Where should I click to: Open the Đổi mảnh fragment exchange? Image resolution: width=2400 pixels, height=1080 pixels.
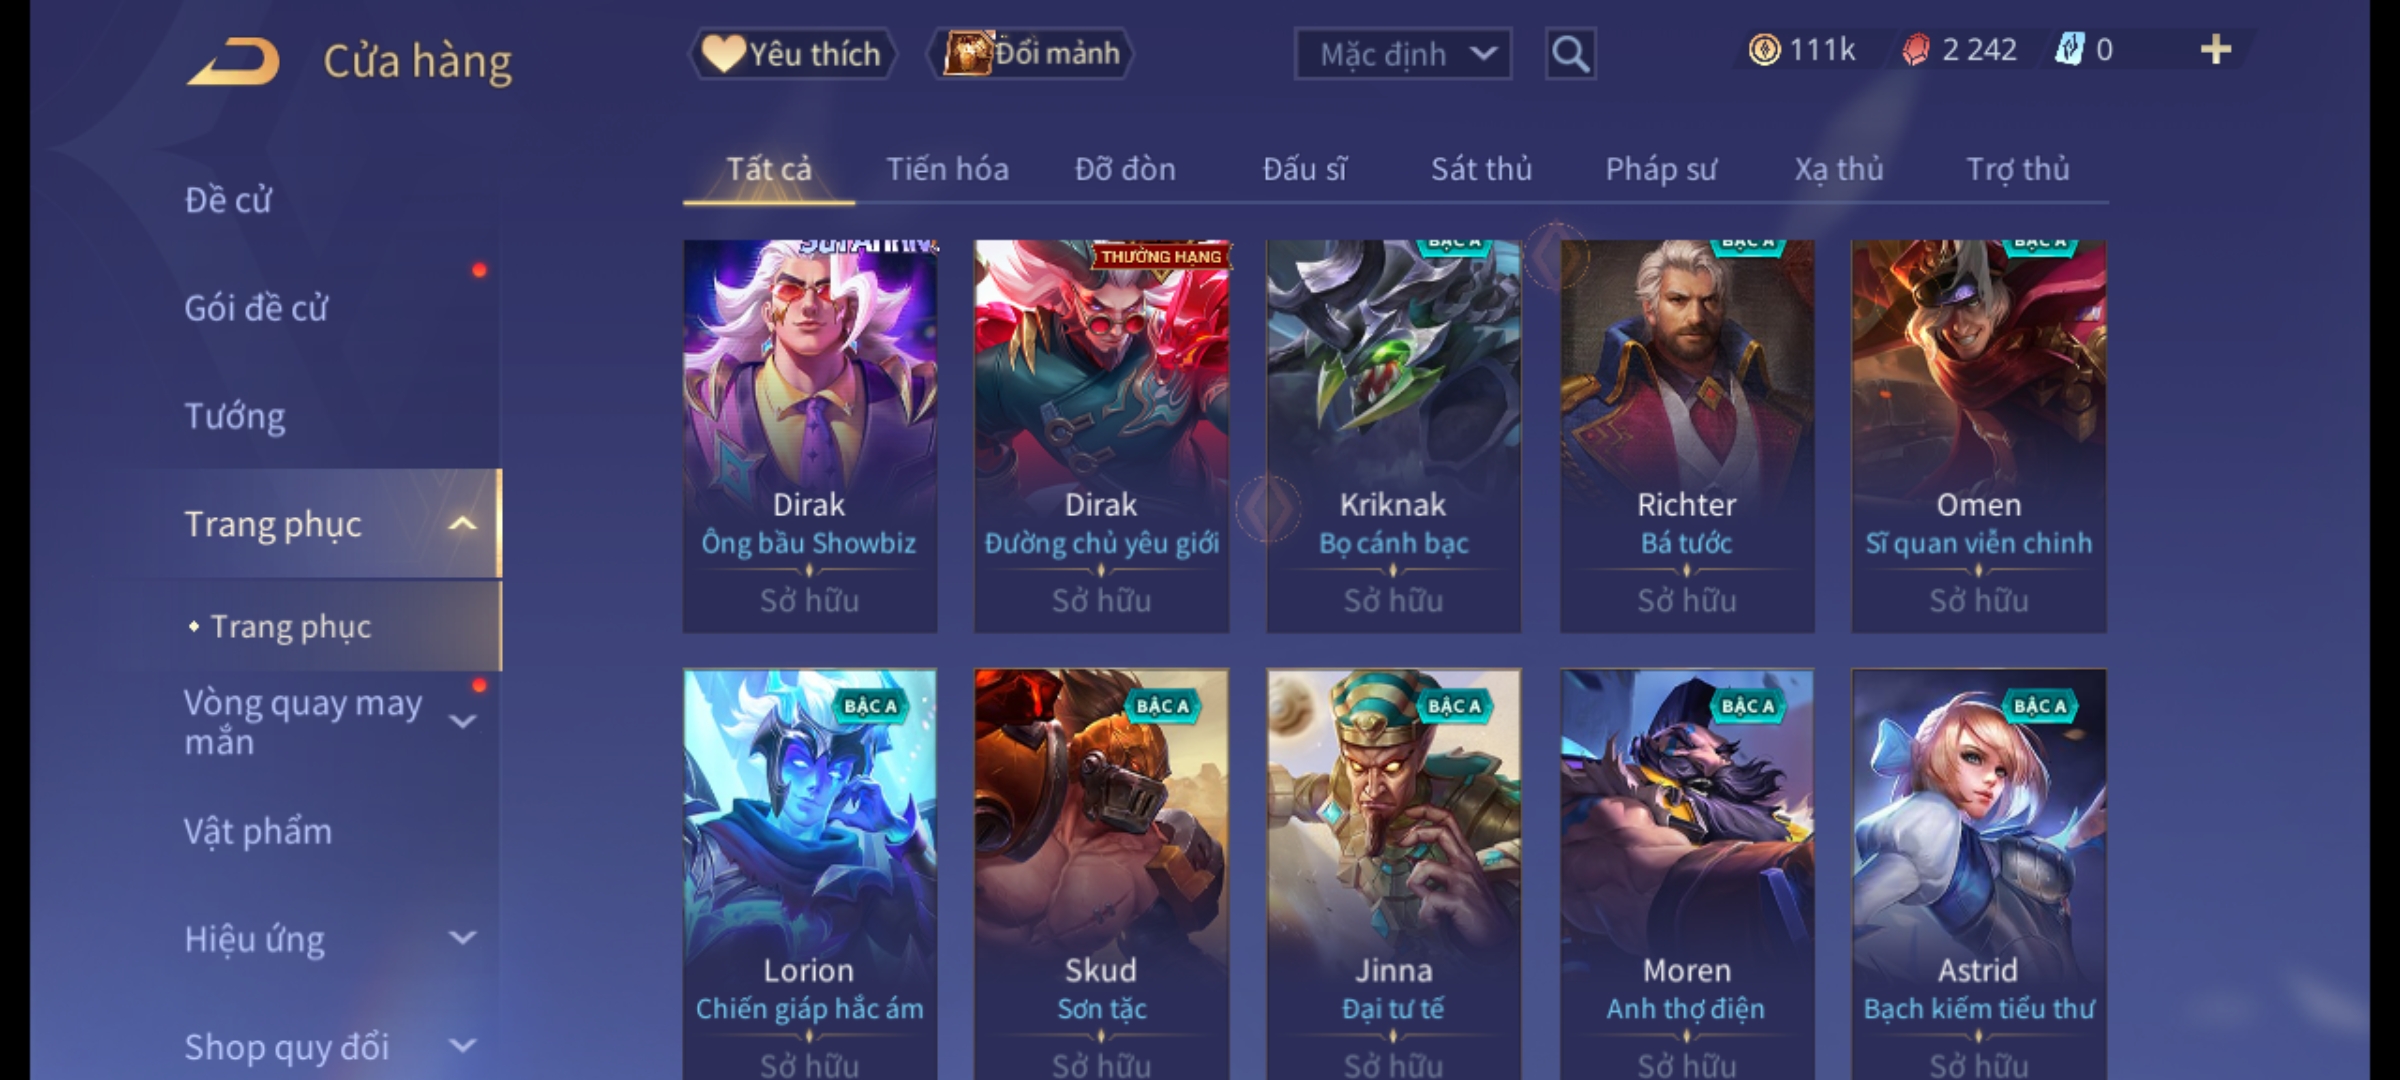point(1031,54)
